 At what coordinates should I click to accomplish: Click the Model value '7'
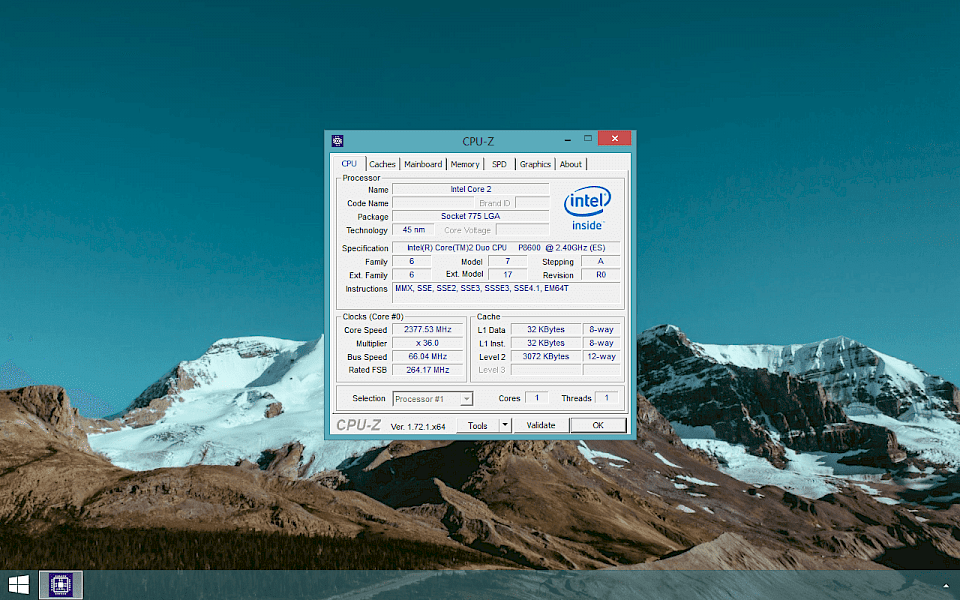tap(508, 261)
